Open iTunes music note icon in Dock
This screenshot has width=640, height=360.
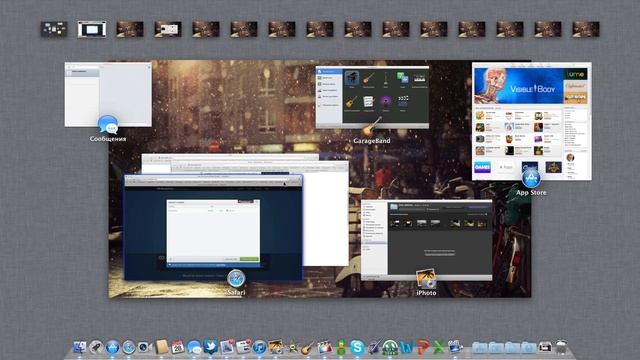259,347
